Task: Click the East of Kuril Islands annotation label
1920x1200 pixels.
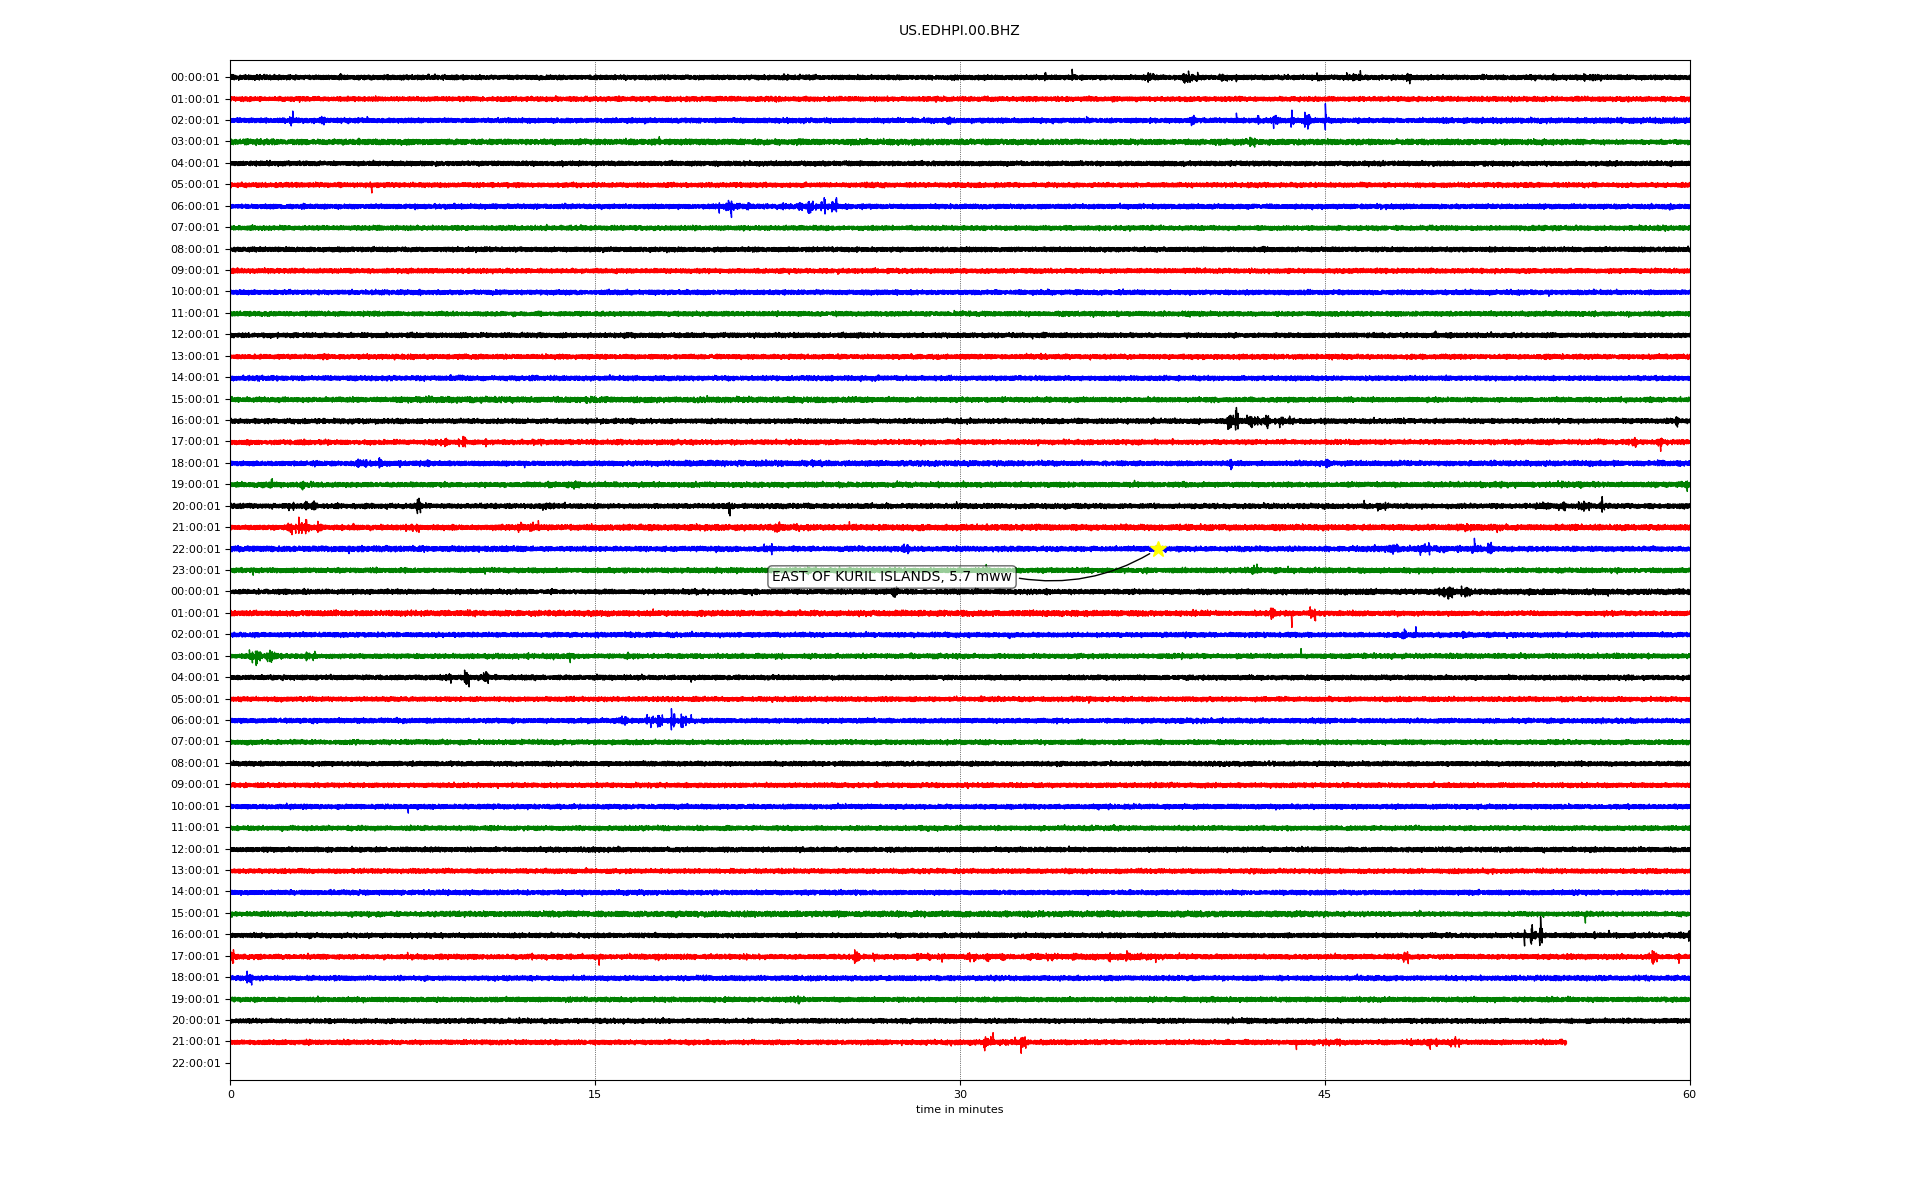Action: (891, 577)
